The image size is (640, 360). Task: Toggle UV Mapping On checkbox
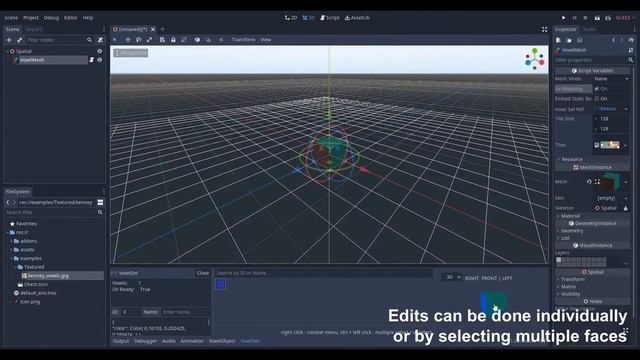tap(597, 89)
